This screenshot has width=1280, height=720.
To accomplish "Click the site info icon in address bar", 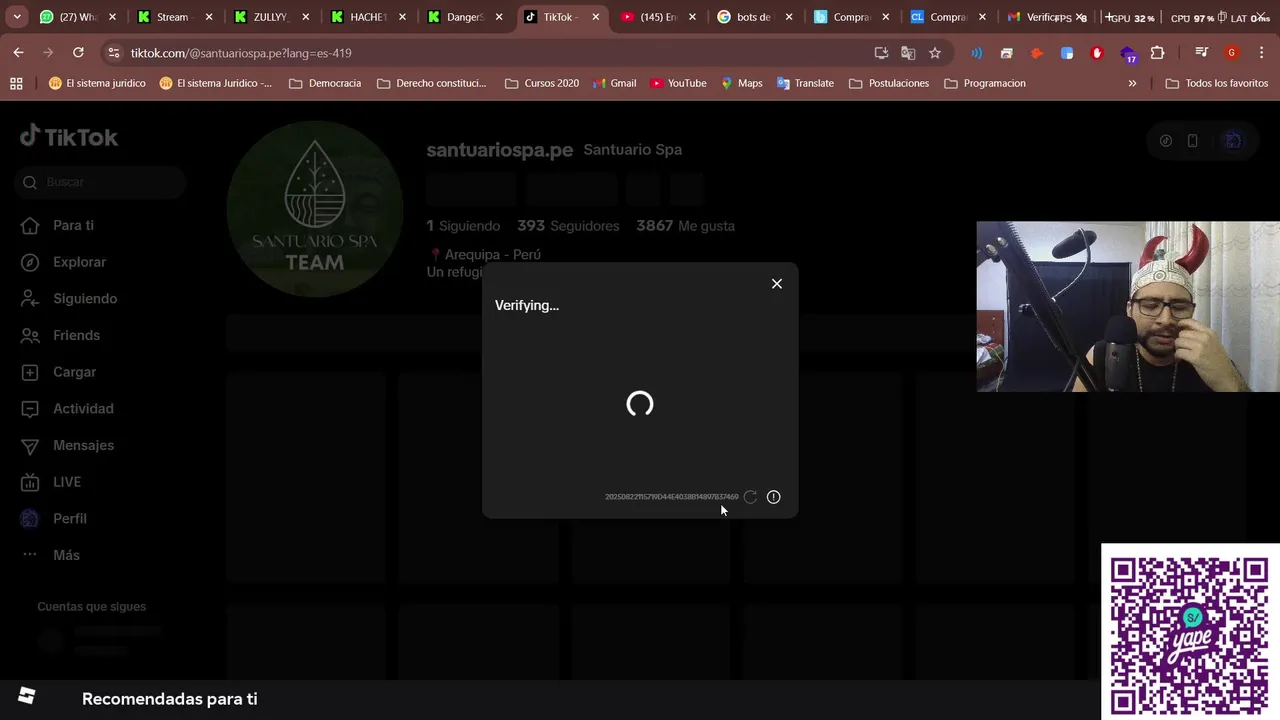I will pos(113,53).
